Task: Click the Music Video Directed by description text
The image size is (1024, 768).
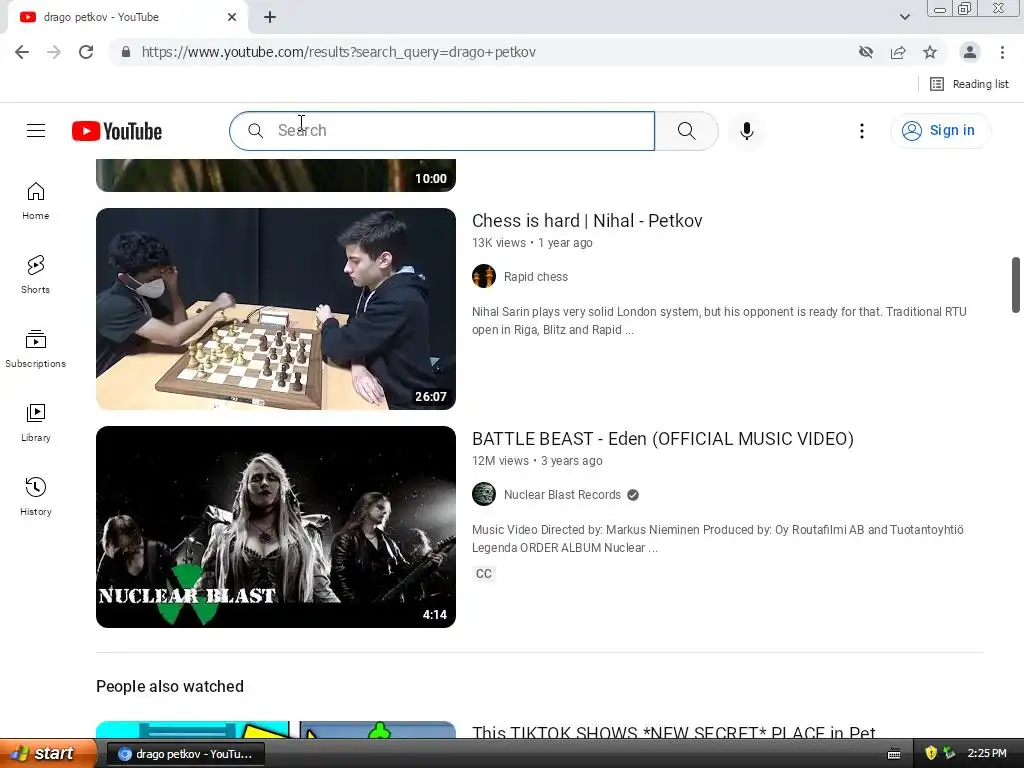Action: (x=718, y=539)
